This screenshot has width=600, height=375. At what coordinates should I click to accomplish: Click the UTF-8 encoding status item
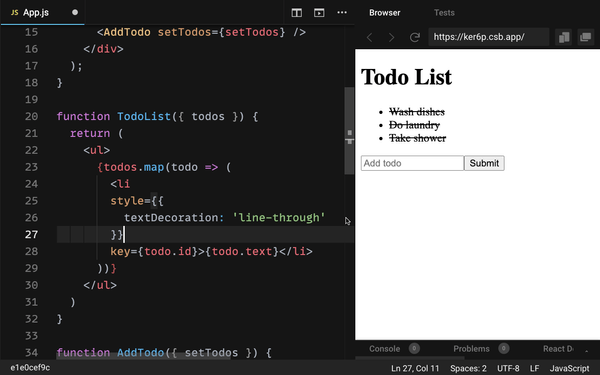click(x=508, y=368)
